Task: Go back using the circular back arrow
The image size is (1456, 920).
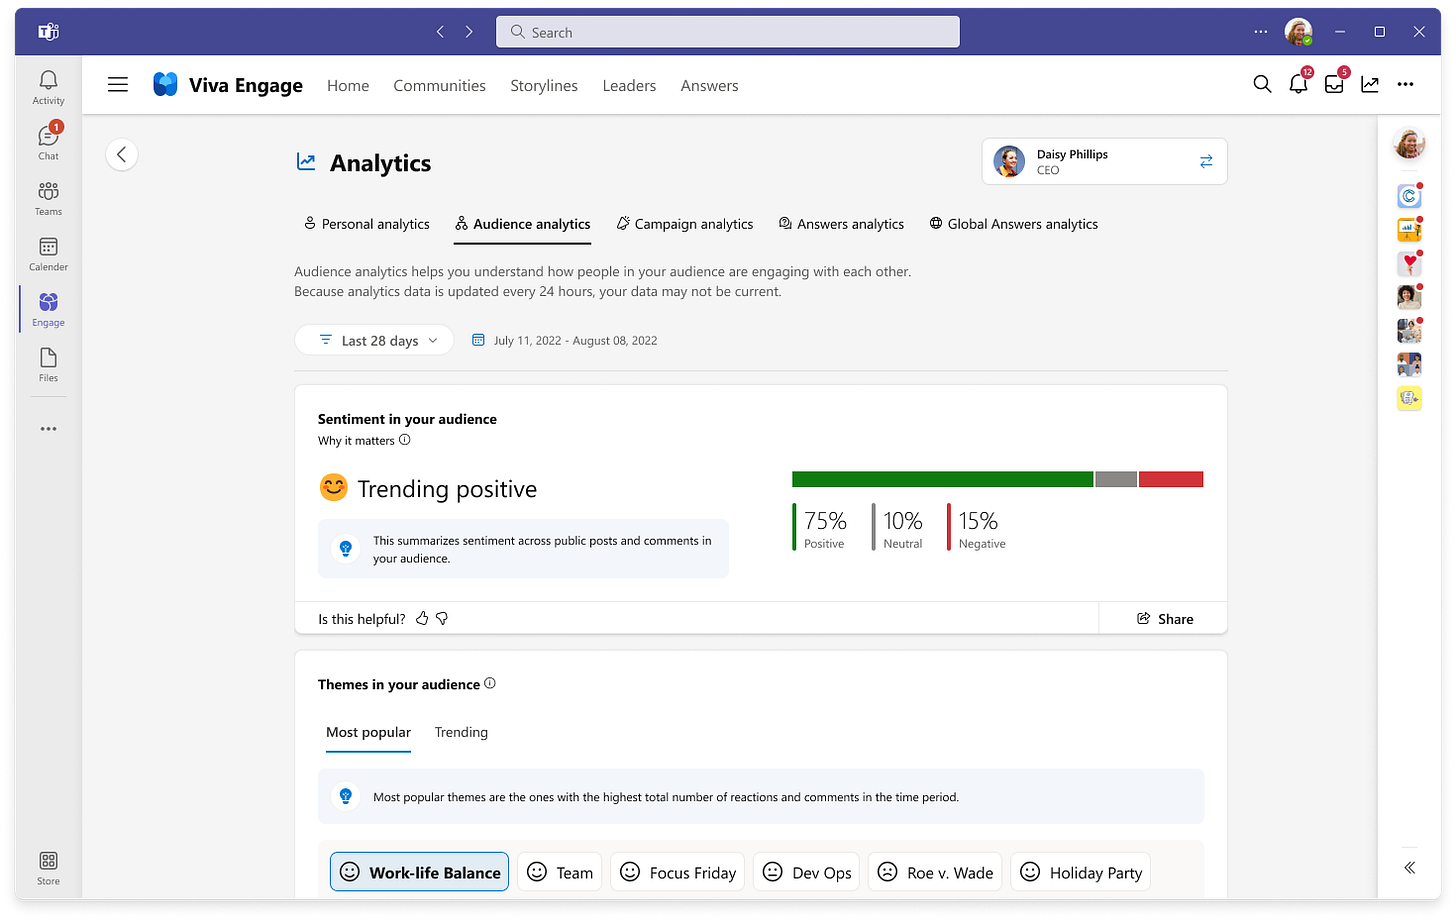Action: [x=121, y=154]
